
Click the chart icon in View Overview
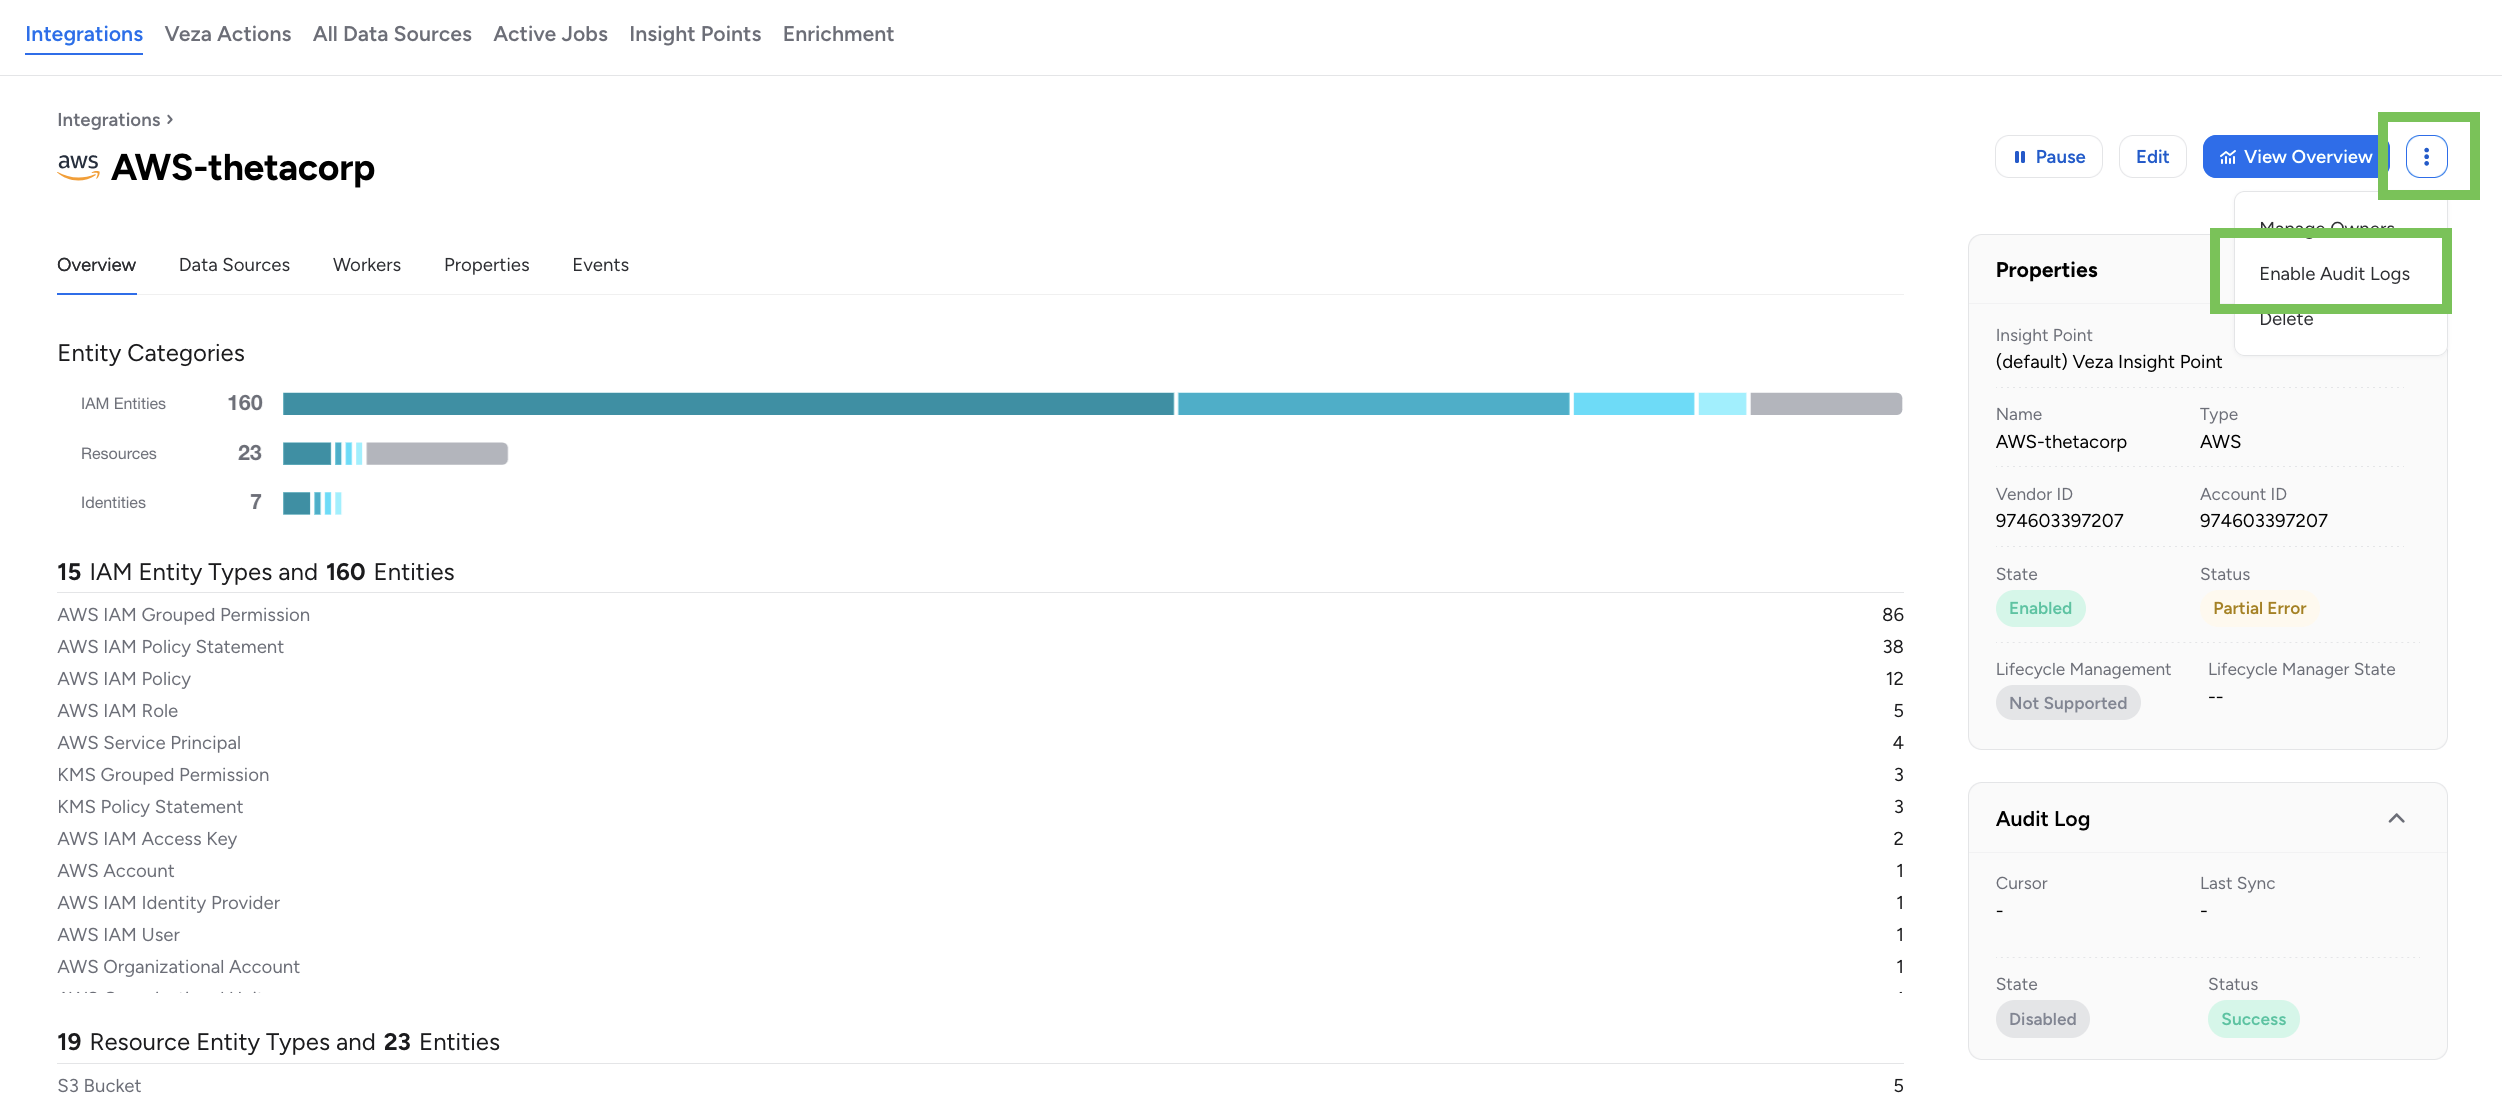[2227, 156]
